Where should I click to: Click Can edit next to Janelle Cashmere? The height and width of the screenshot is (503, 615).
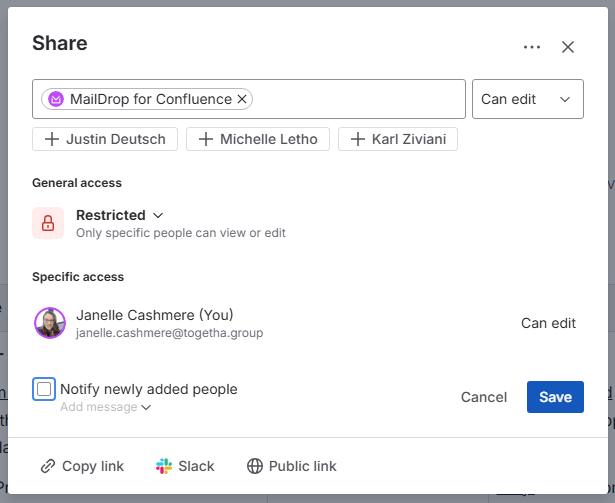(548, 323)
